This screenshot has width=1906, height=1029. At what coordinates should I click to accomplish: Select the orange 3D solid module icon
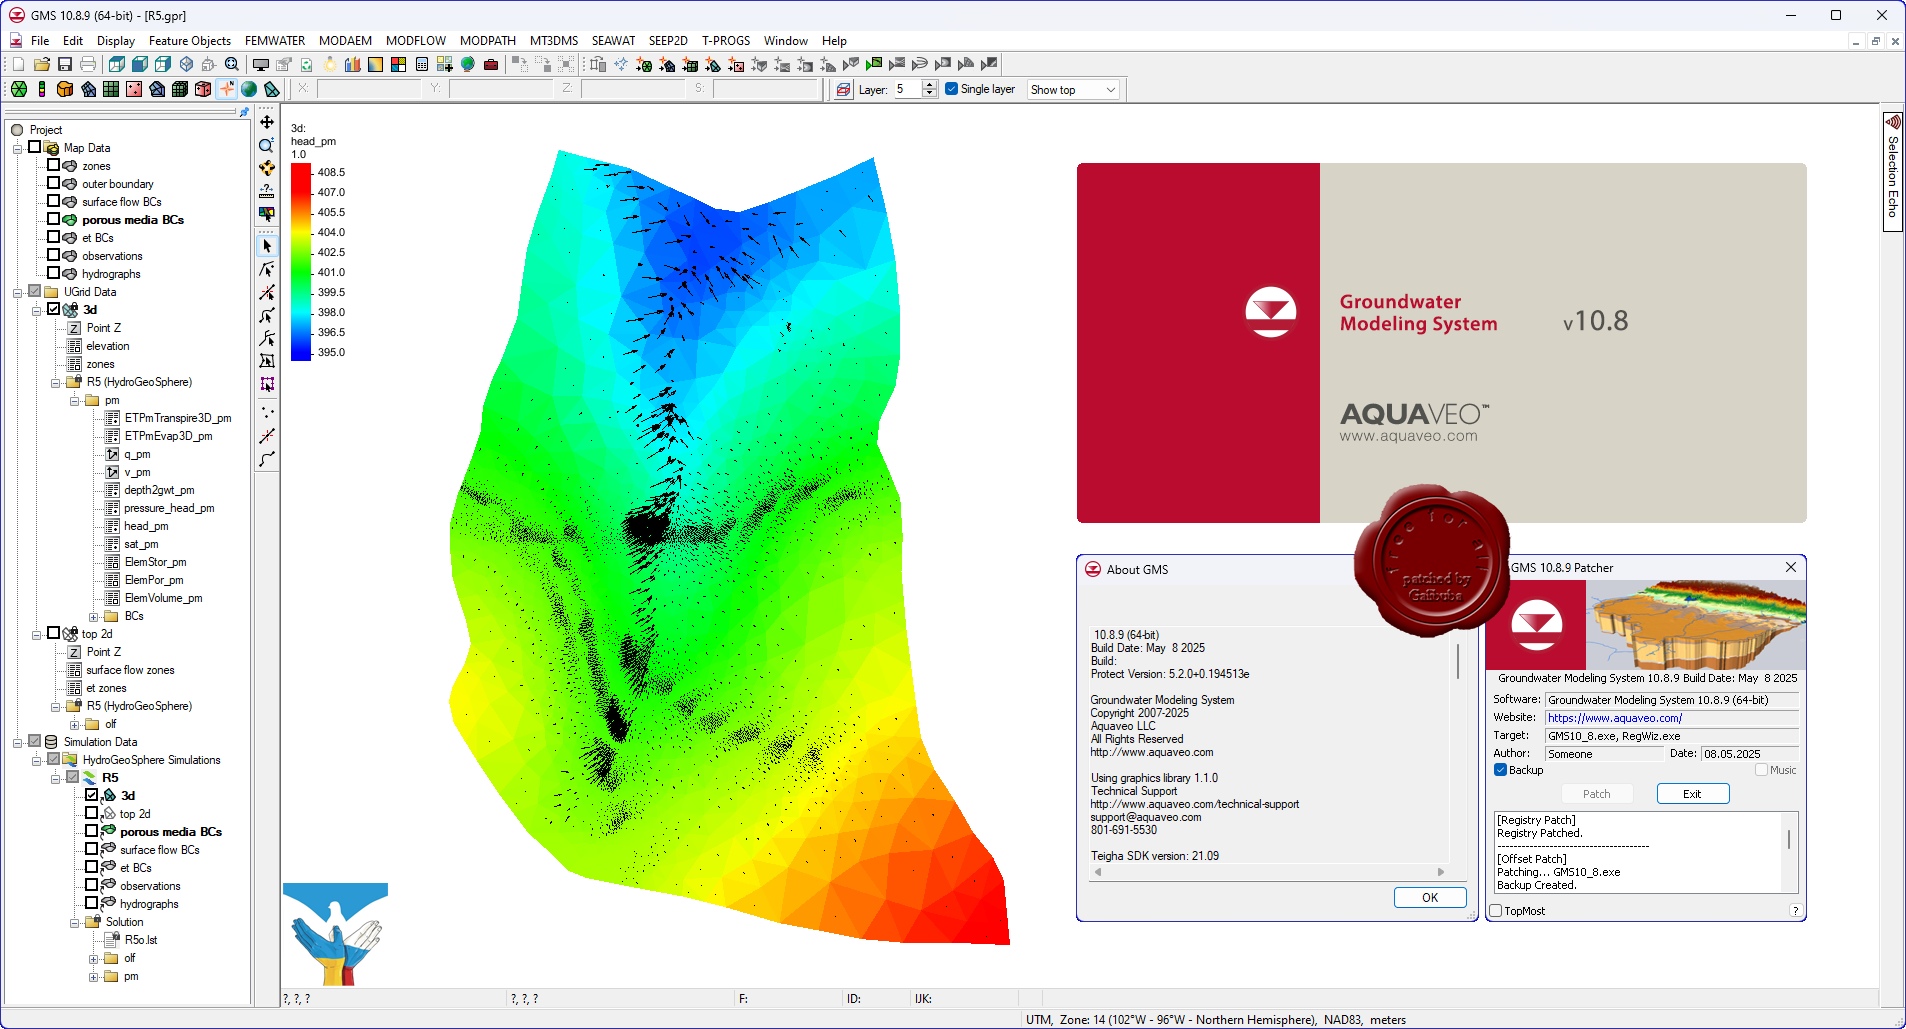(x=65, y=89)
